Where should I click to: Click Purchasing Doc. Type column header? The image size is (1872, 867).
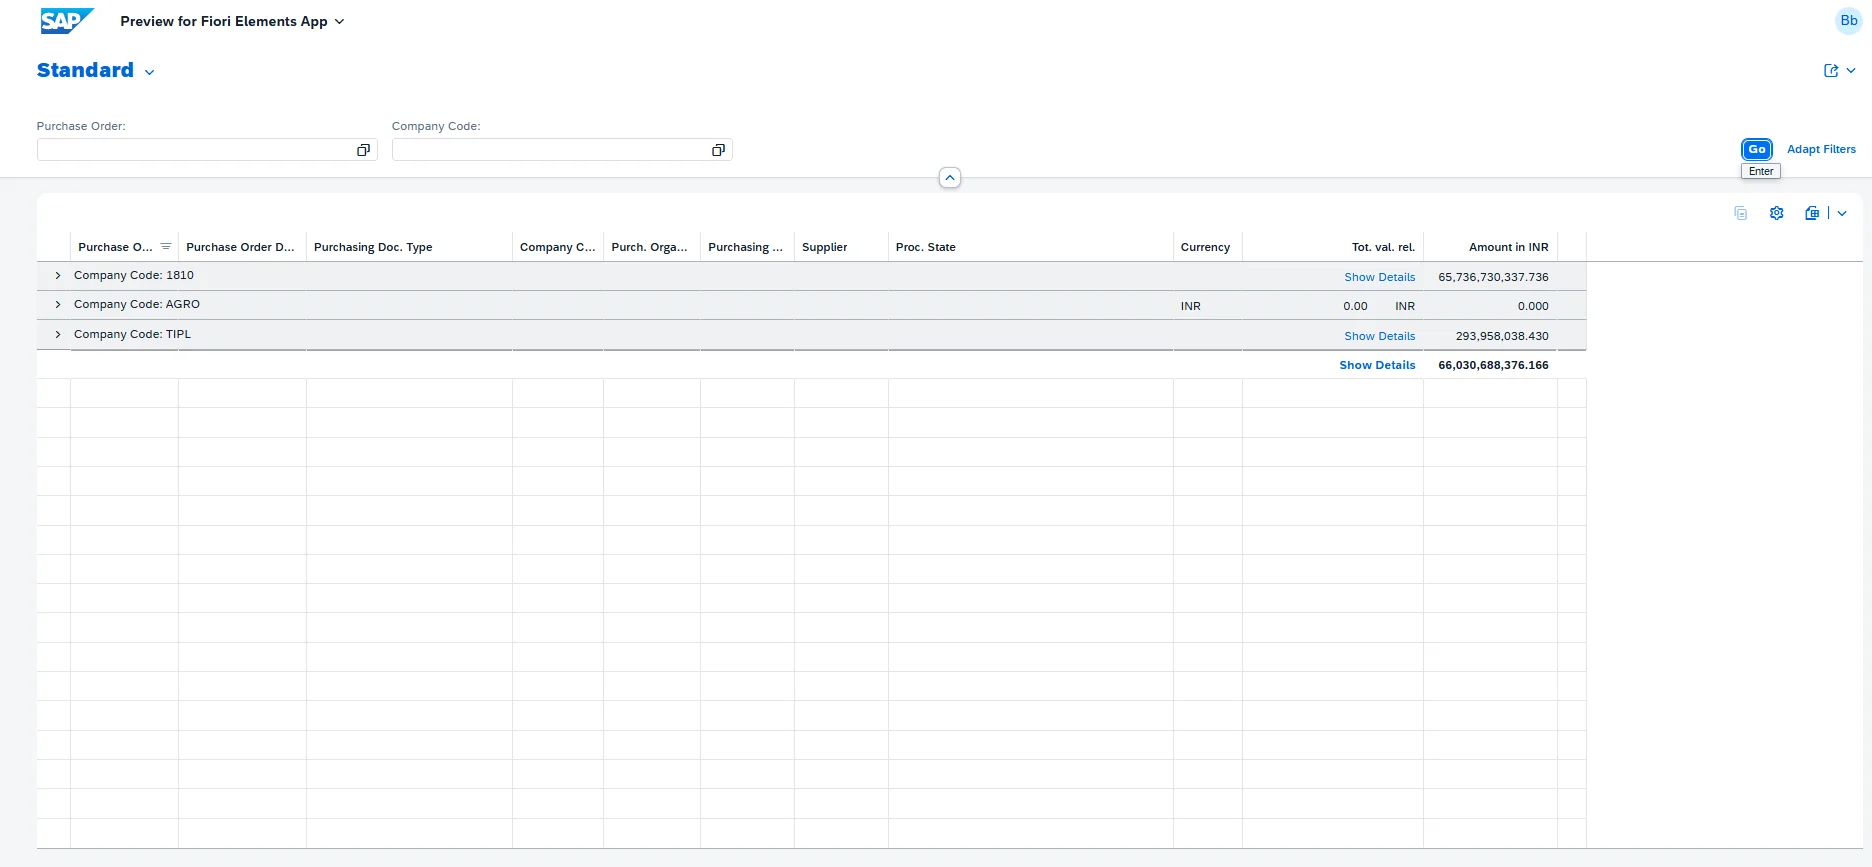pyautogui.click(x=409, y=247)
